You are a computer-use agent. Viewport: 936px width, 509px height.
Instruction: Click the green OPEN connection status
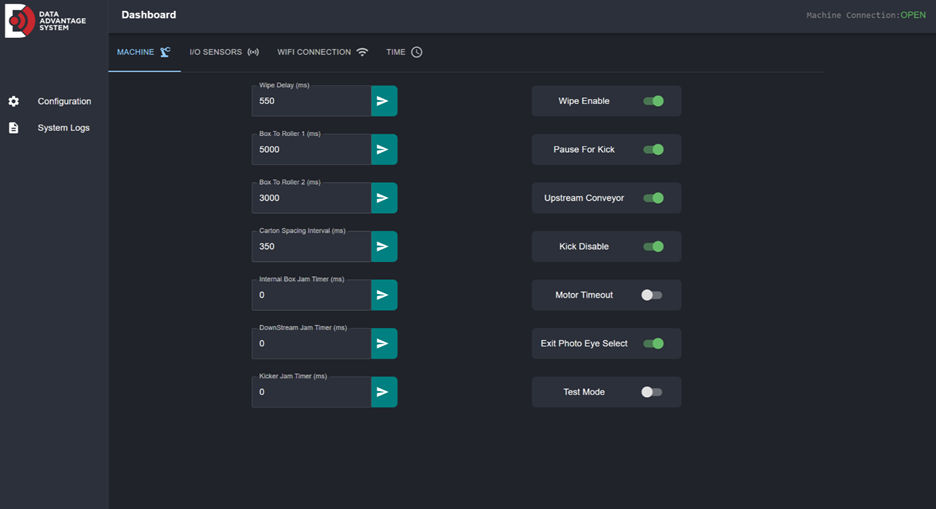pos(913,15)
